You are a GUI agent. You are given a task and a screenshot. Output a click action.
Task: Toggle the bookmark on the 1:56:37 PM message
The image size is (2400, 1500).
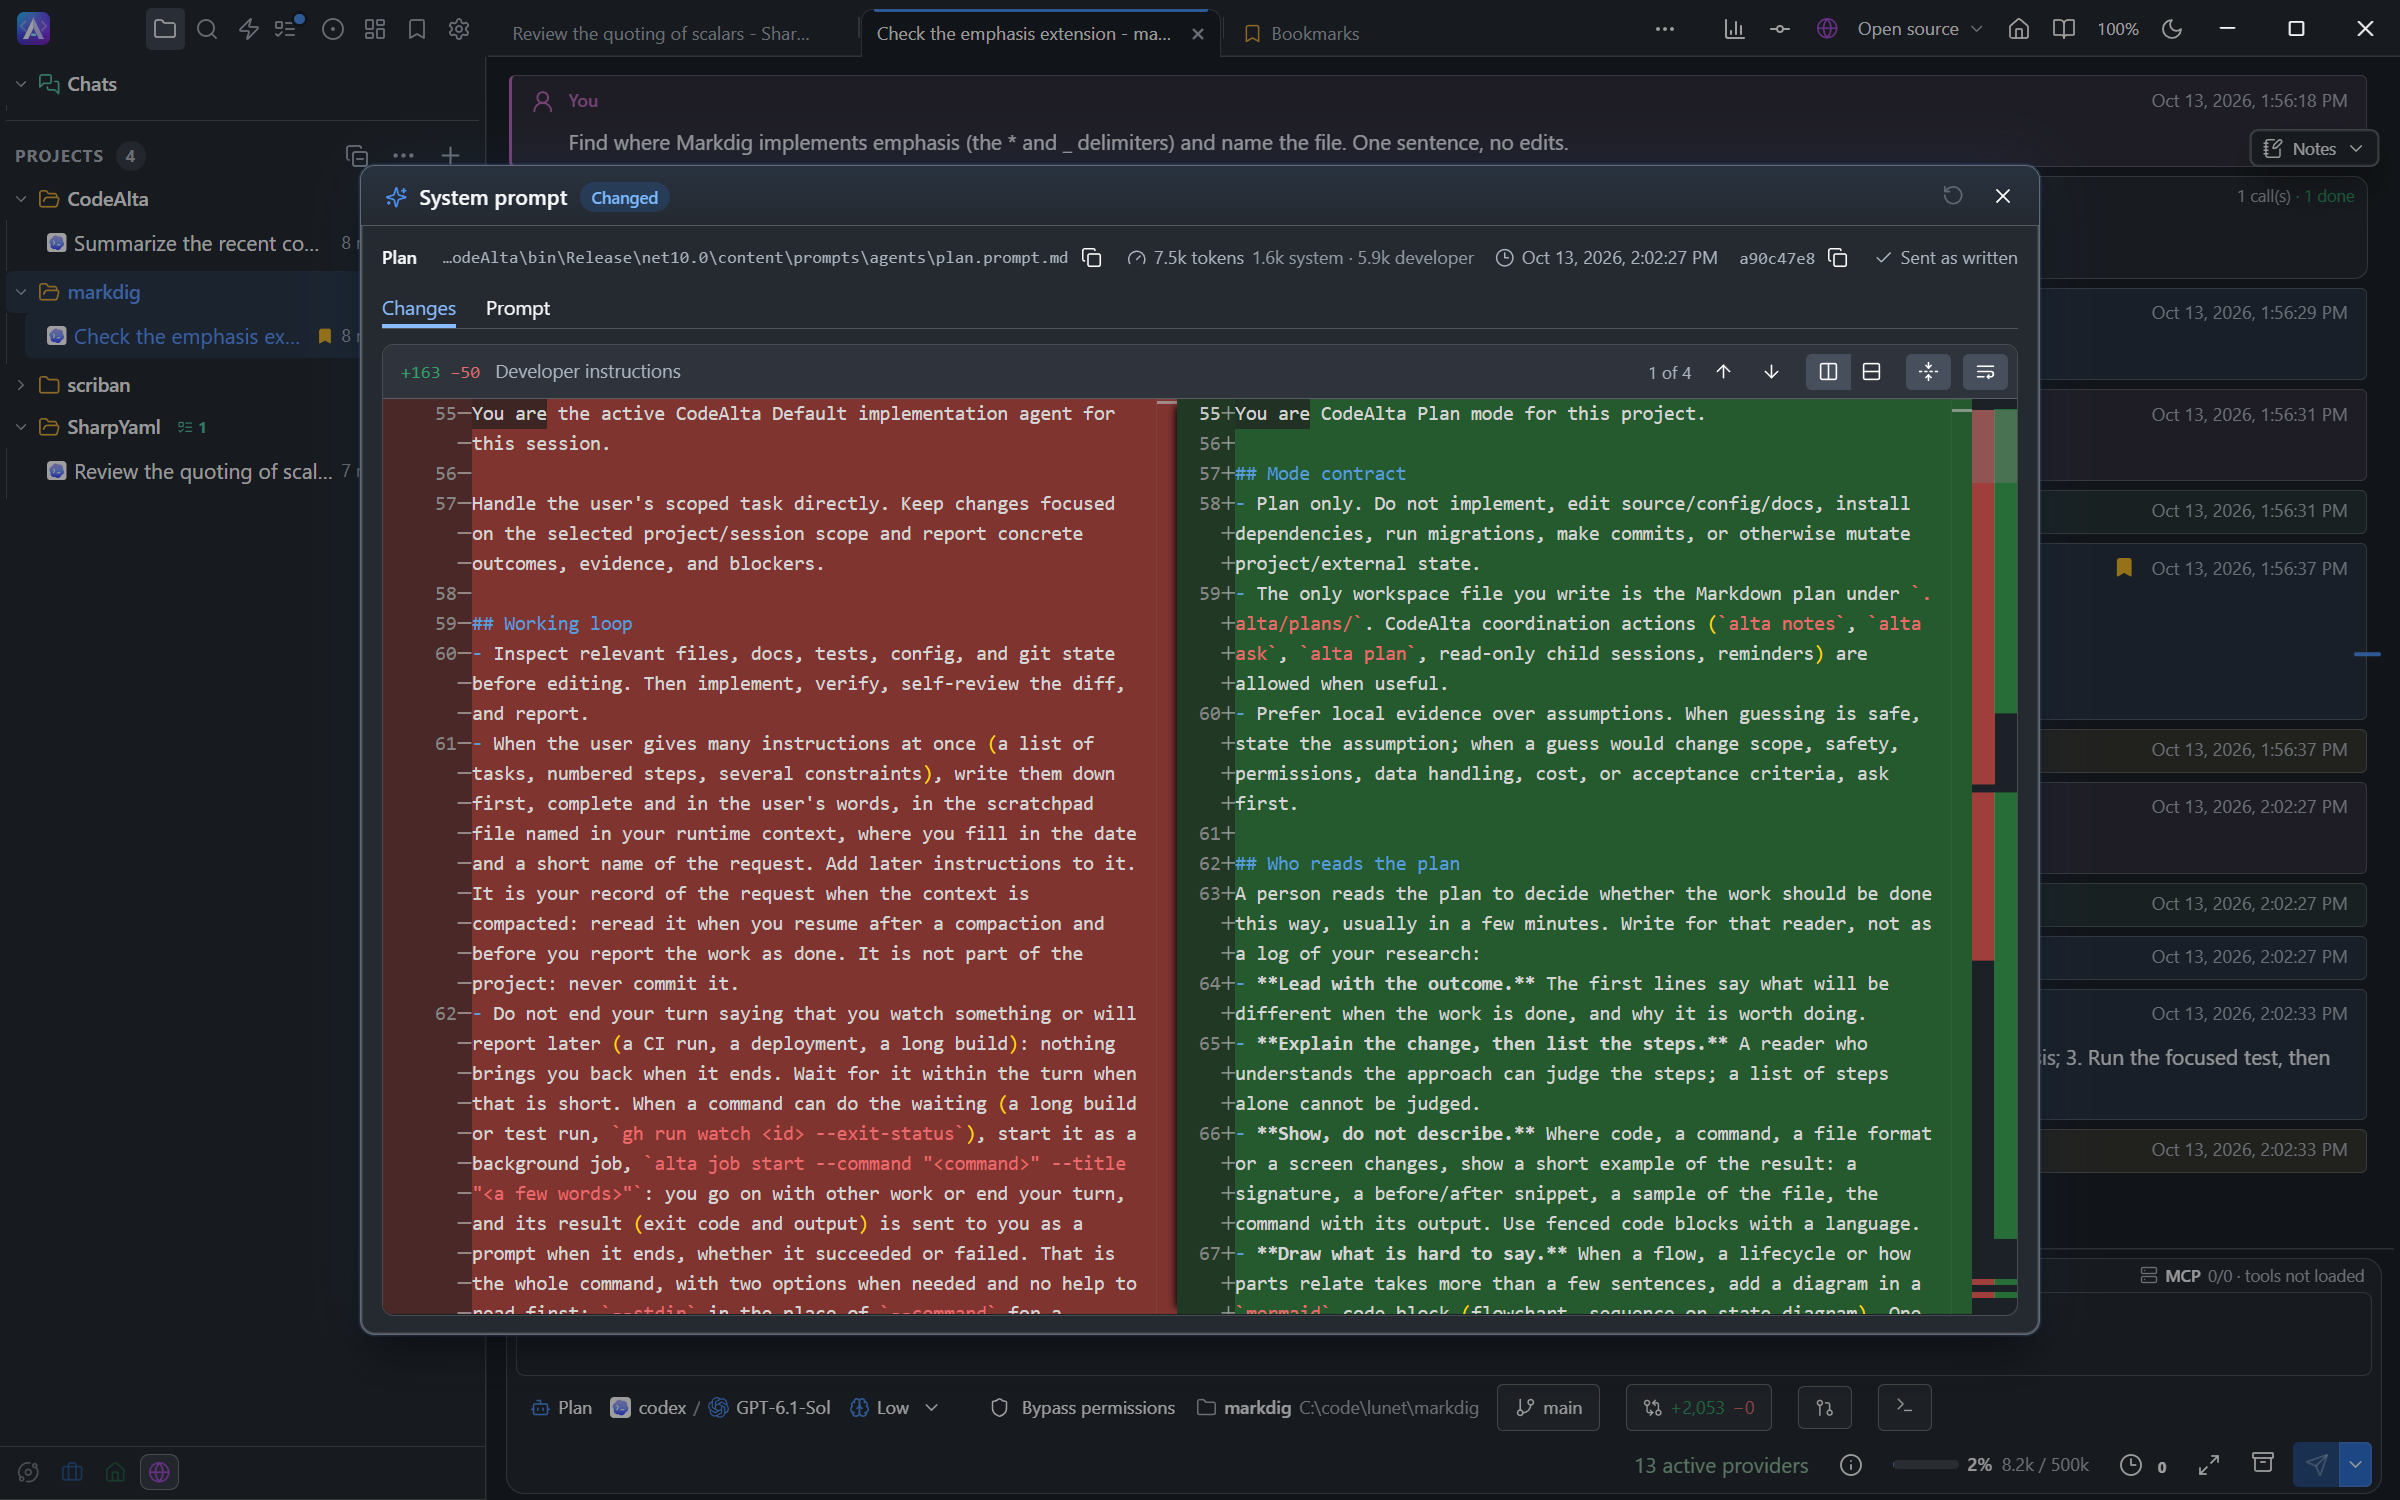[x=2124, y=568]
